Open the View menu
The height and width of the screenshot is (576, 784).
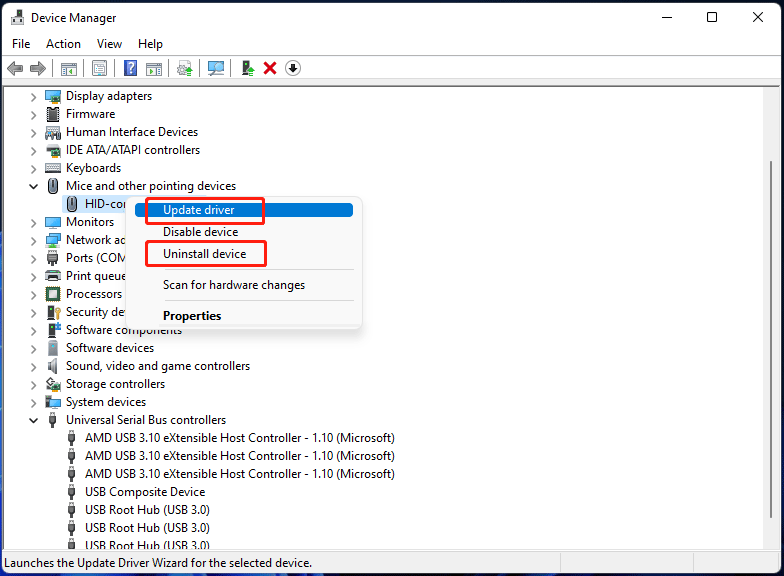pos(110,44)
